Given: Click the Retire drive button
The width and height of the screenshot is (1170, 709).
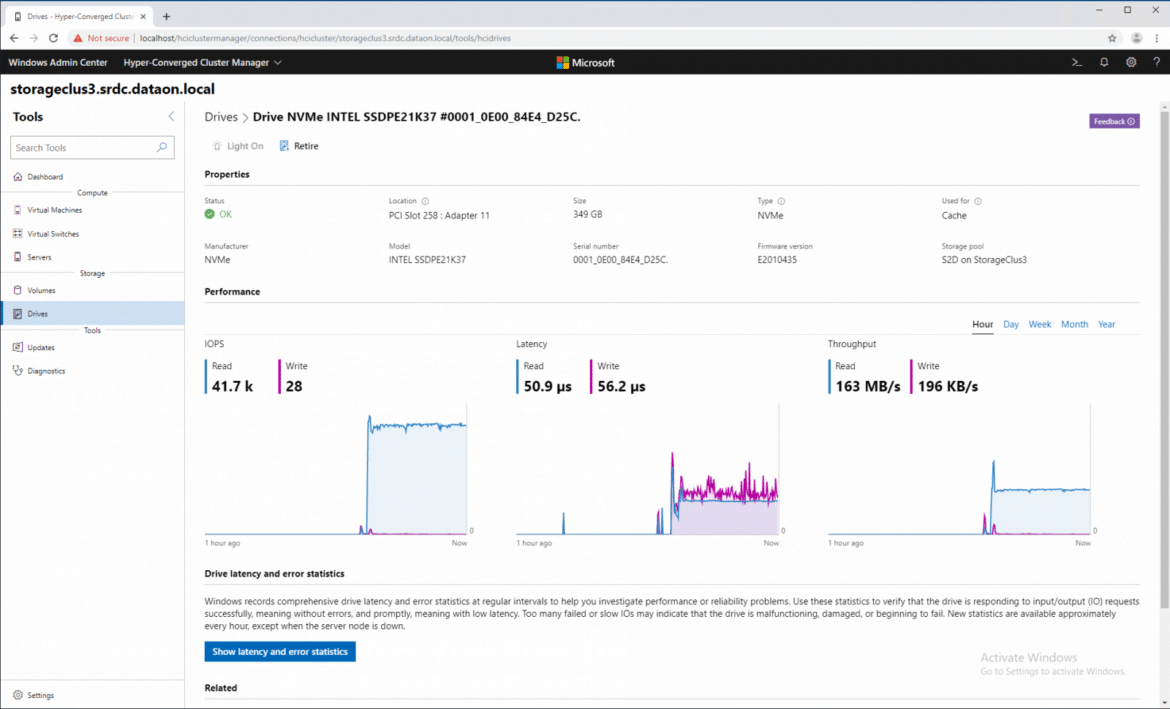Looking at the screenshot, I should click(299, 146).
